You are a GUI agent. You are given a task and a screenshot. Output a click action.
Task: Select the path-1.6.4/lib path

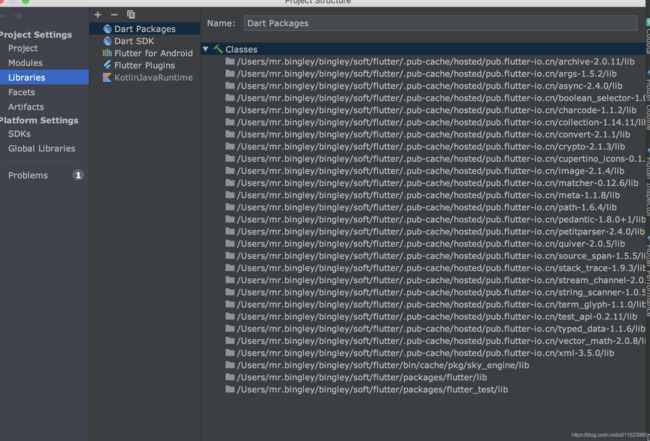pyautogui.click(x=427, y=207)
